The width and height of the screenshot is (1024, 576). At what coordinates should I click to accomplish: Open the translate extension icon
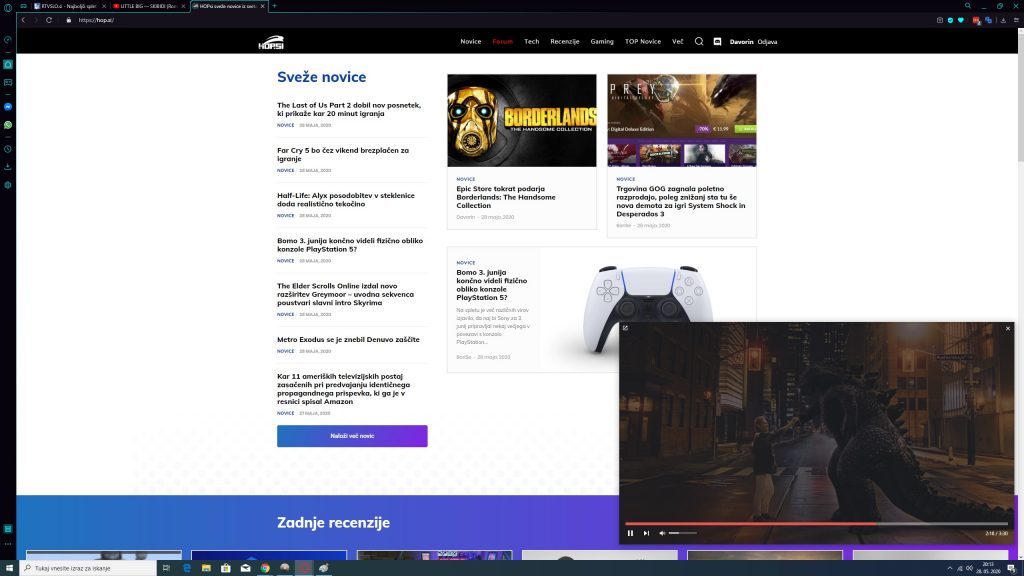(988, 20)
